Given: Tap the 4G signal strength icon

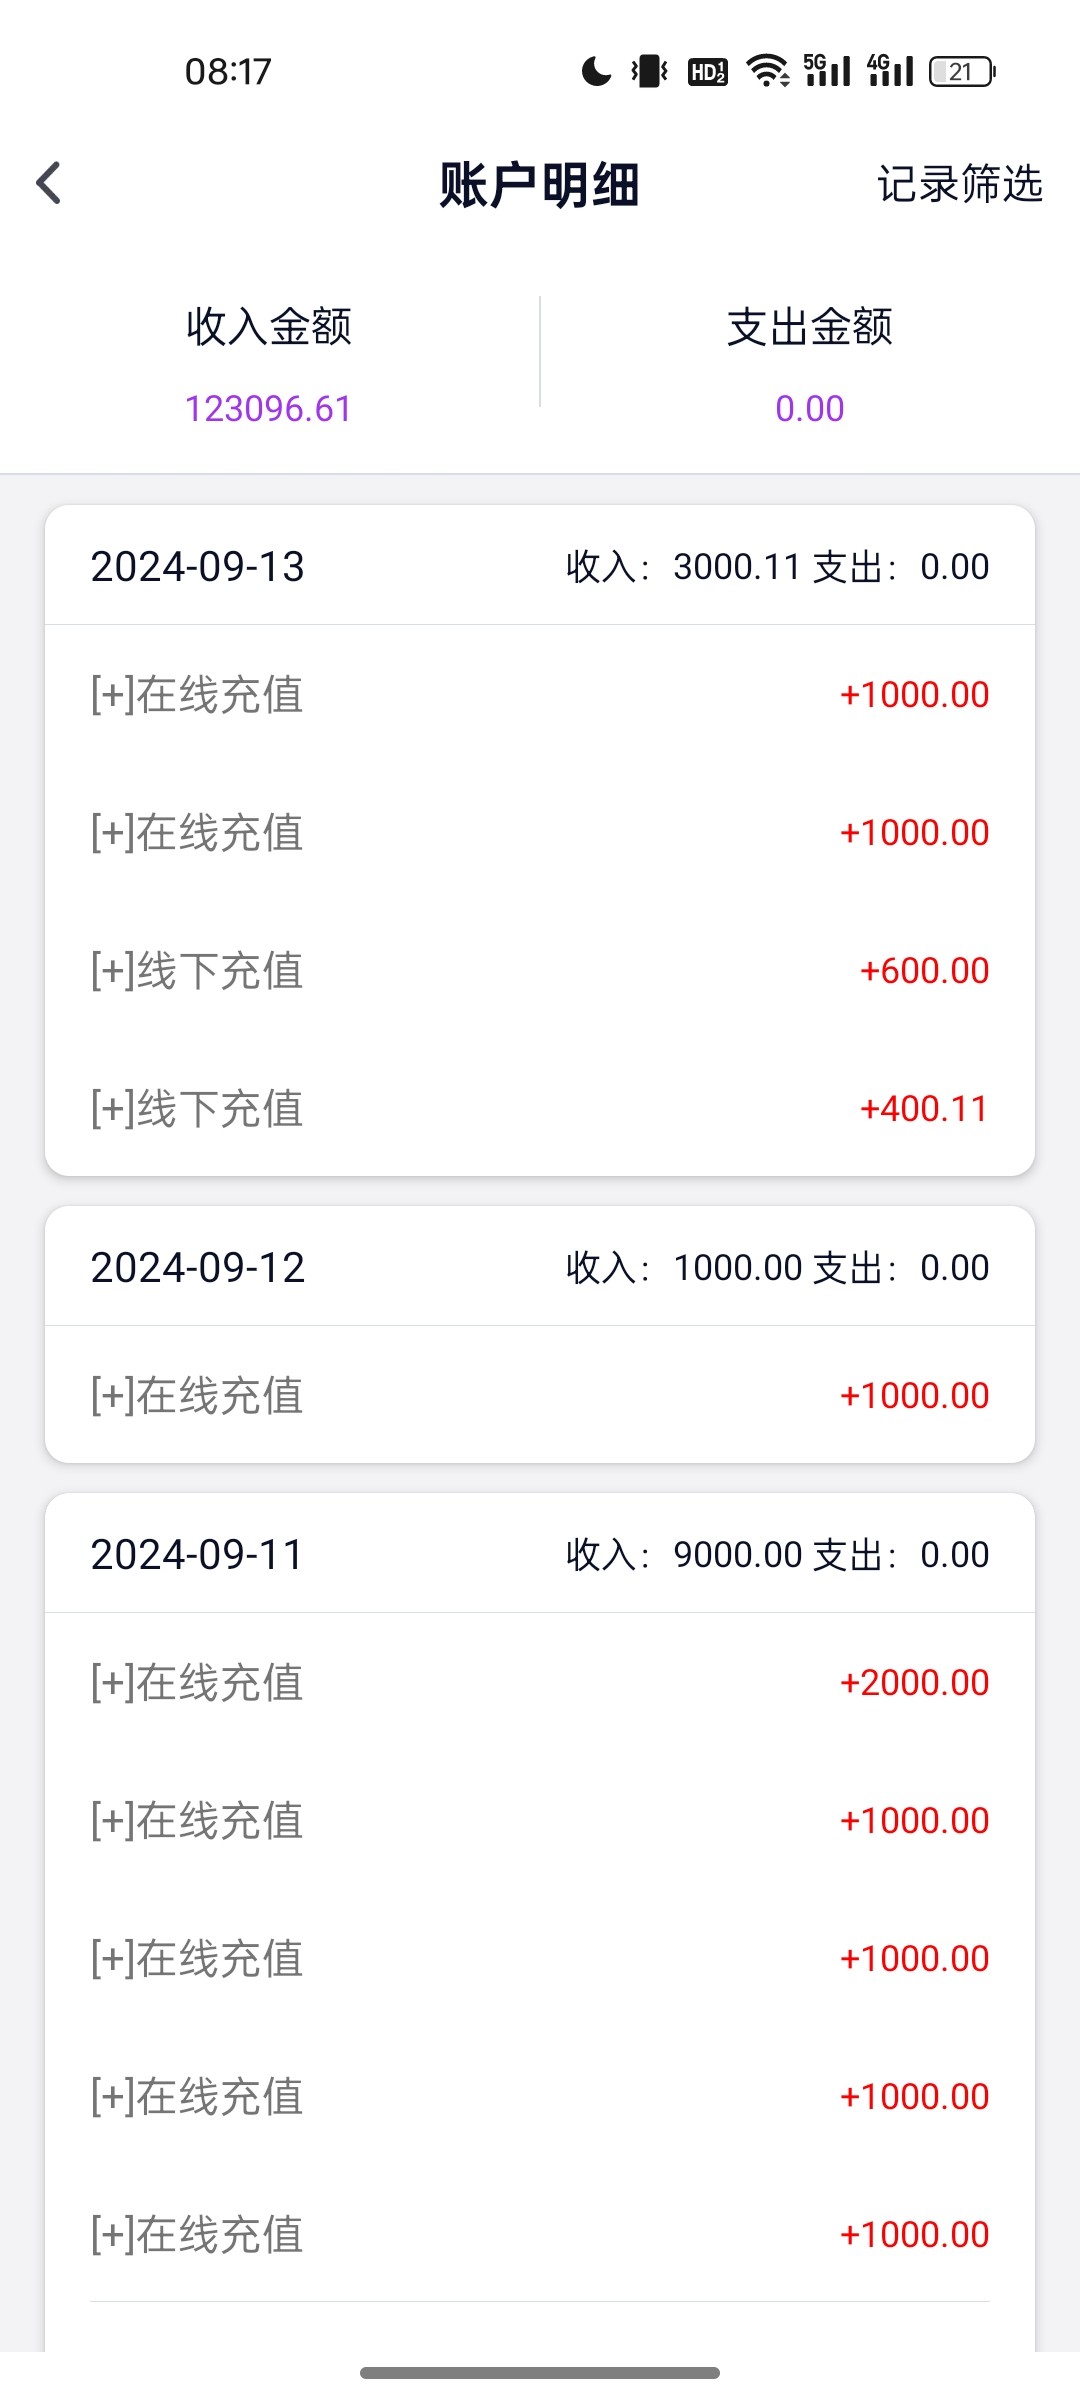Looking at the screenshot, I should (890, 71).
